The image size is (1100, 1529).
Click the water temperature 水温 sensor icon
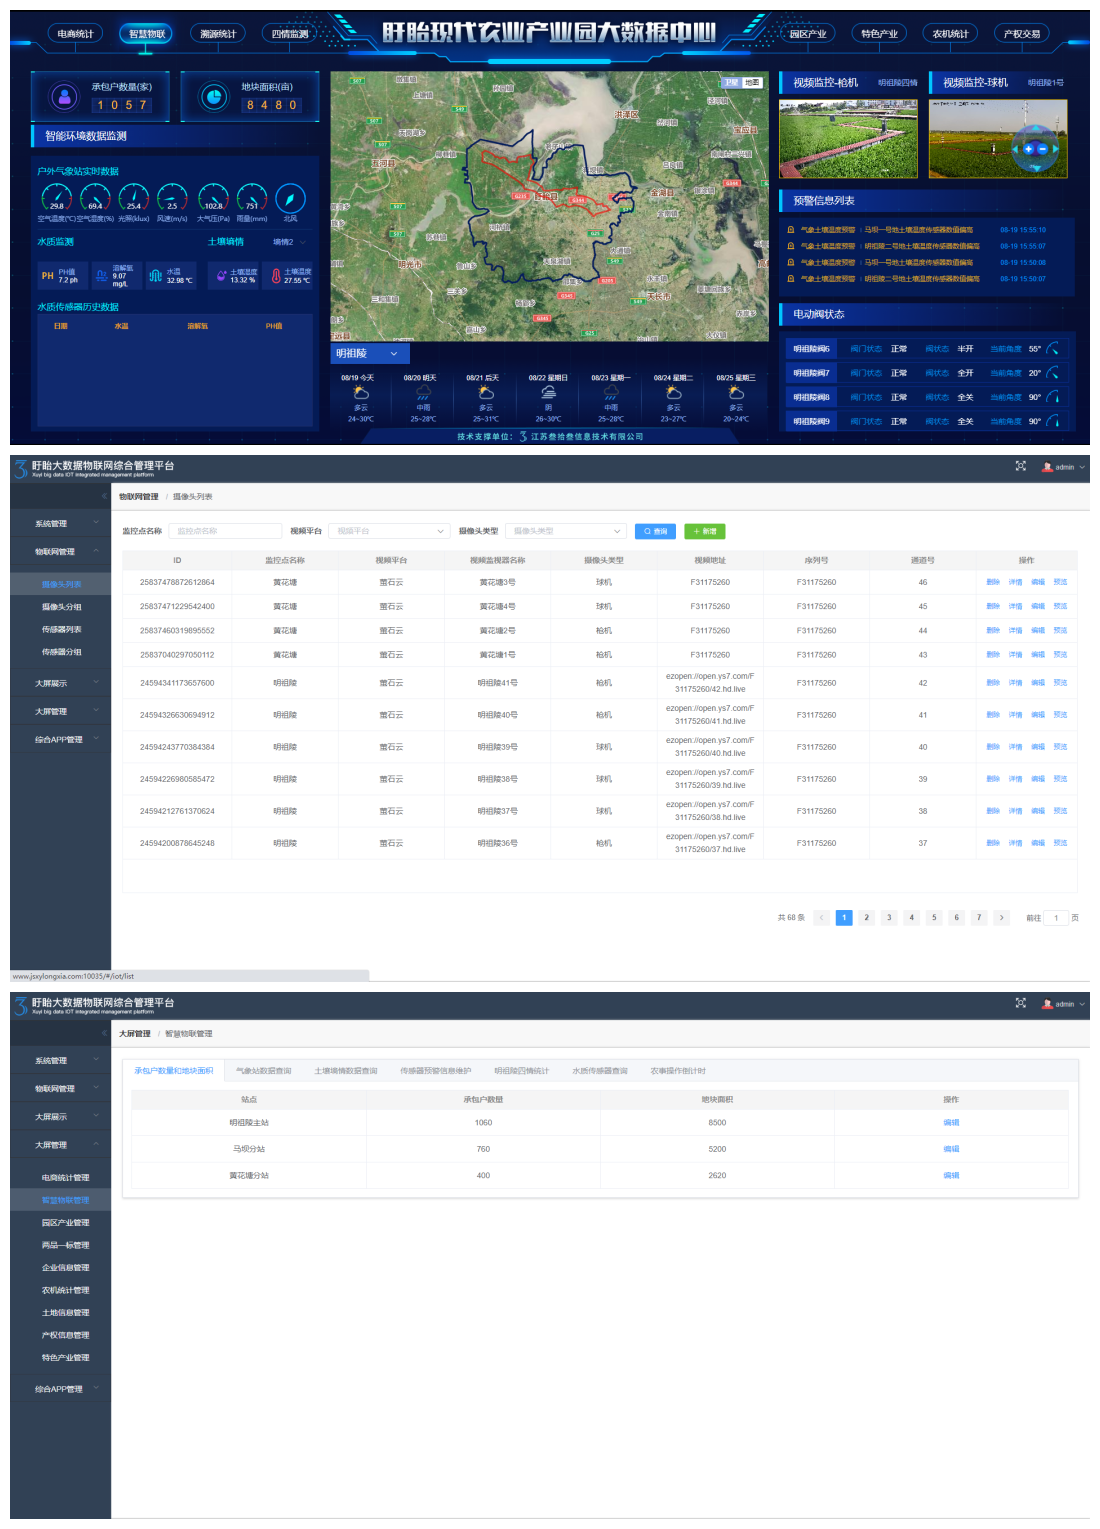[155, 276]
